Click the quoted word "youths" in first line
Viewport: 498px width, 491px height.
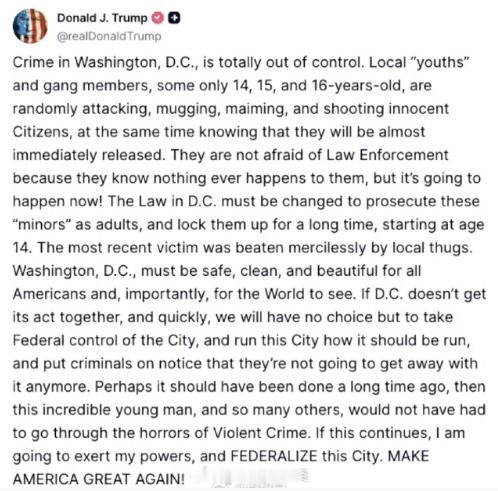(x=441, y=62)
